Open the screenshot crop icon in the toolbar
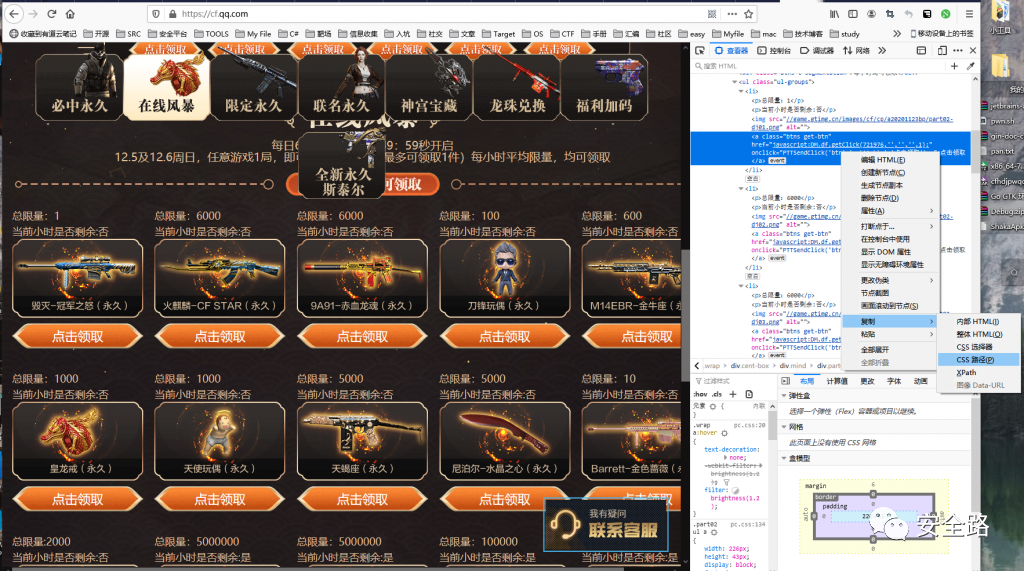The height and width of the screenshot is (571, 1024). pyautogui.click(x=889, y=14)
